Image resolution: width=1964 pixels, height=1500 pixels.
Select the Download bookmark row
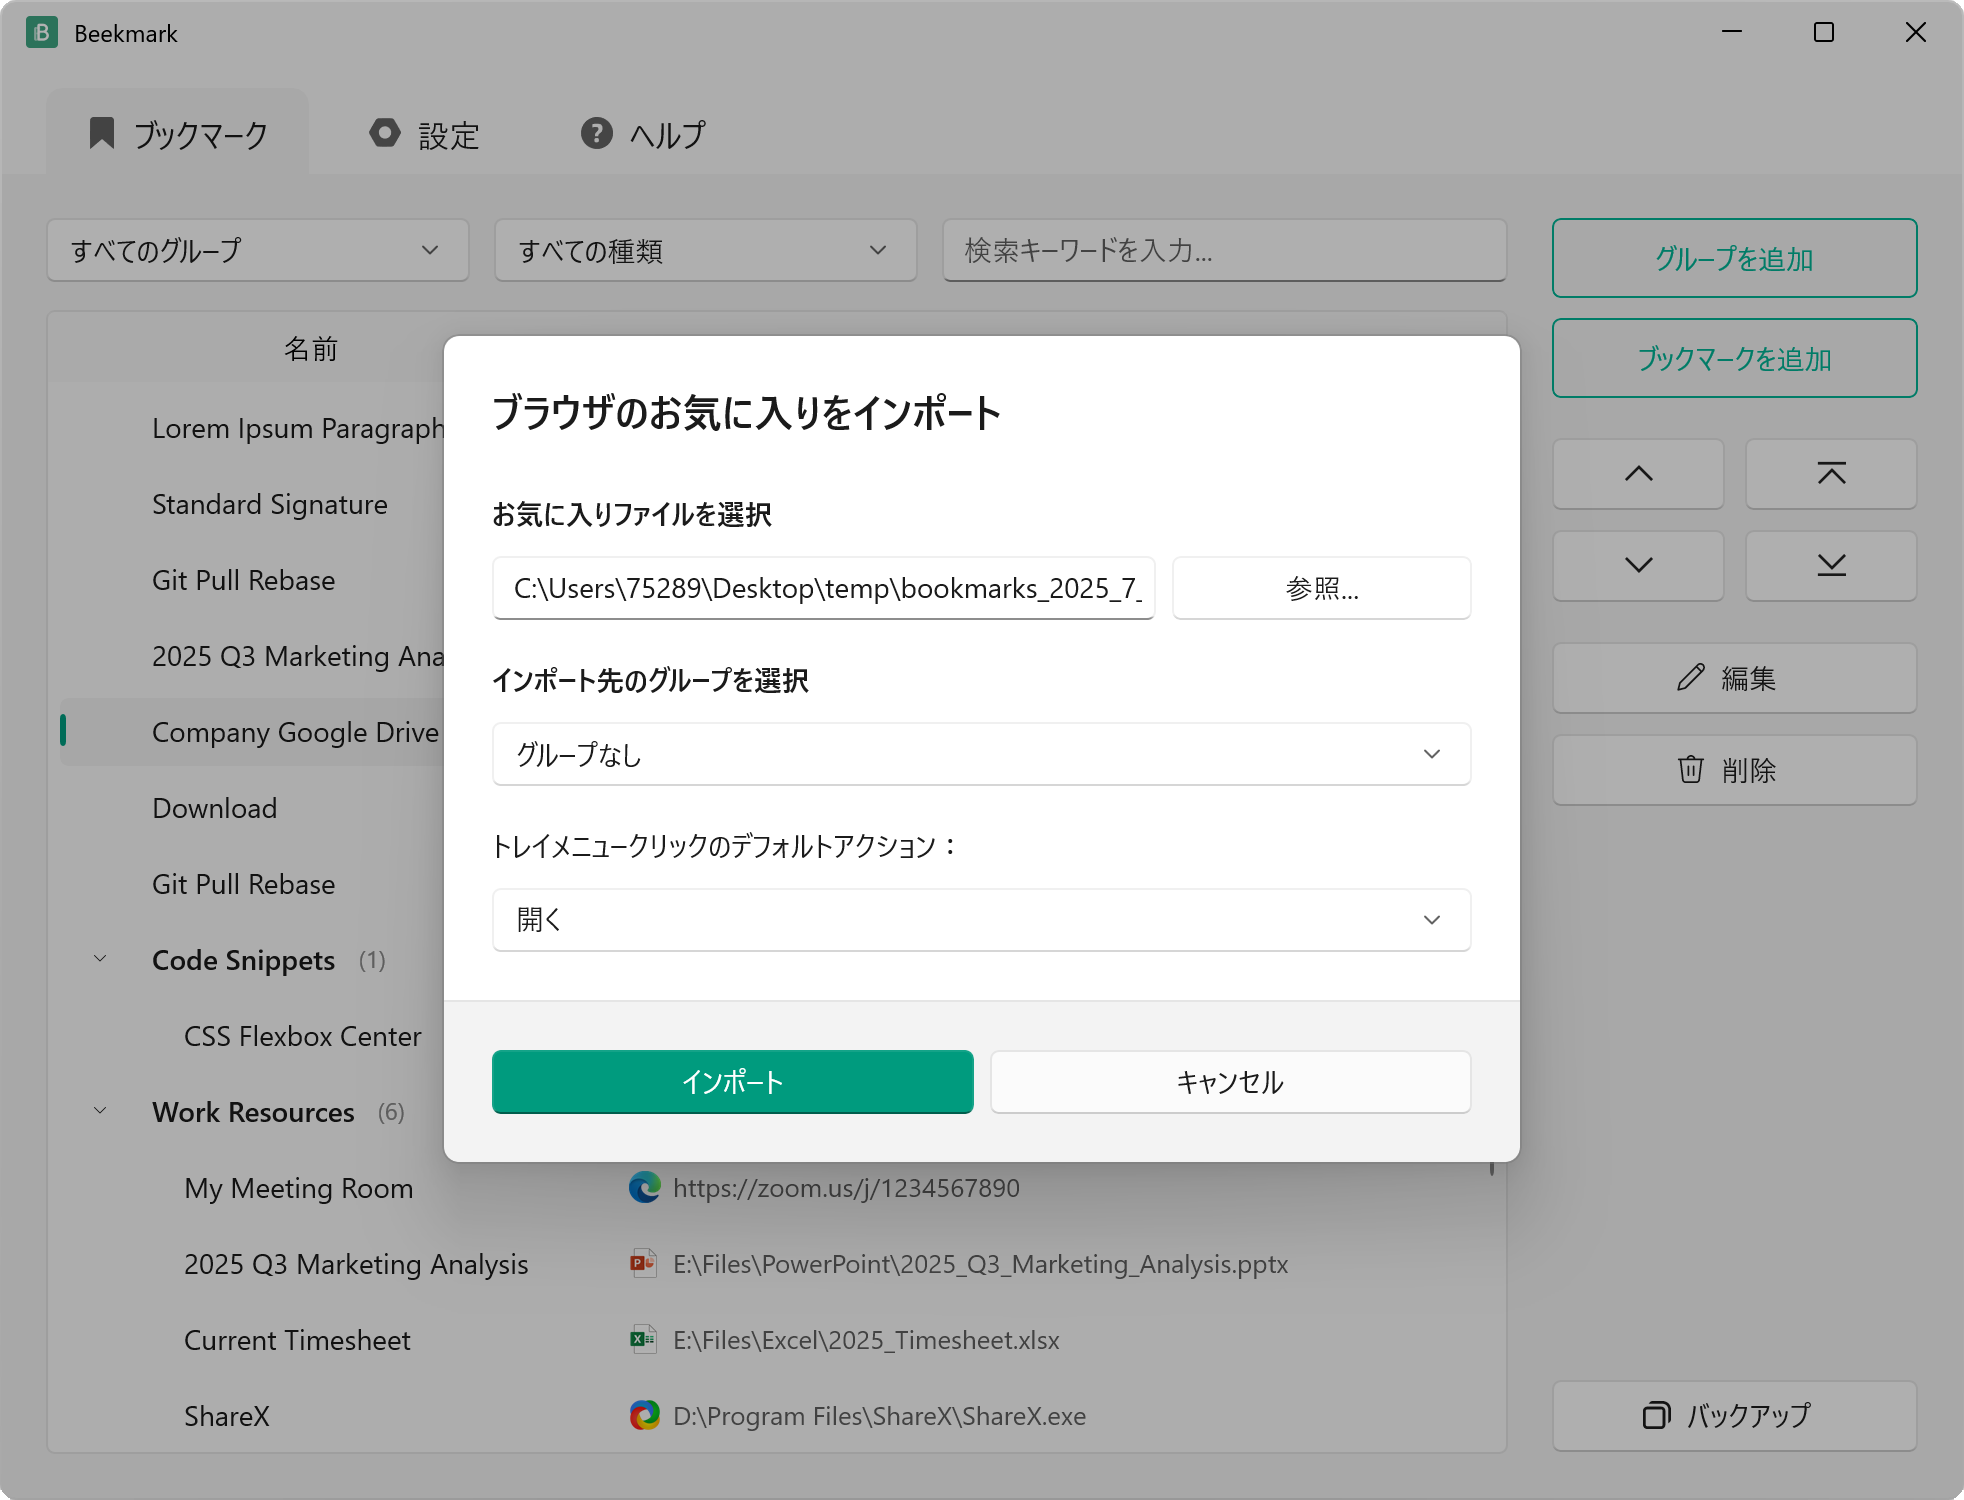point(252,808)
